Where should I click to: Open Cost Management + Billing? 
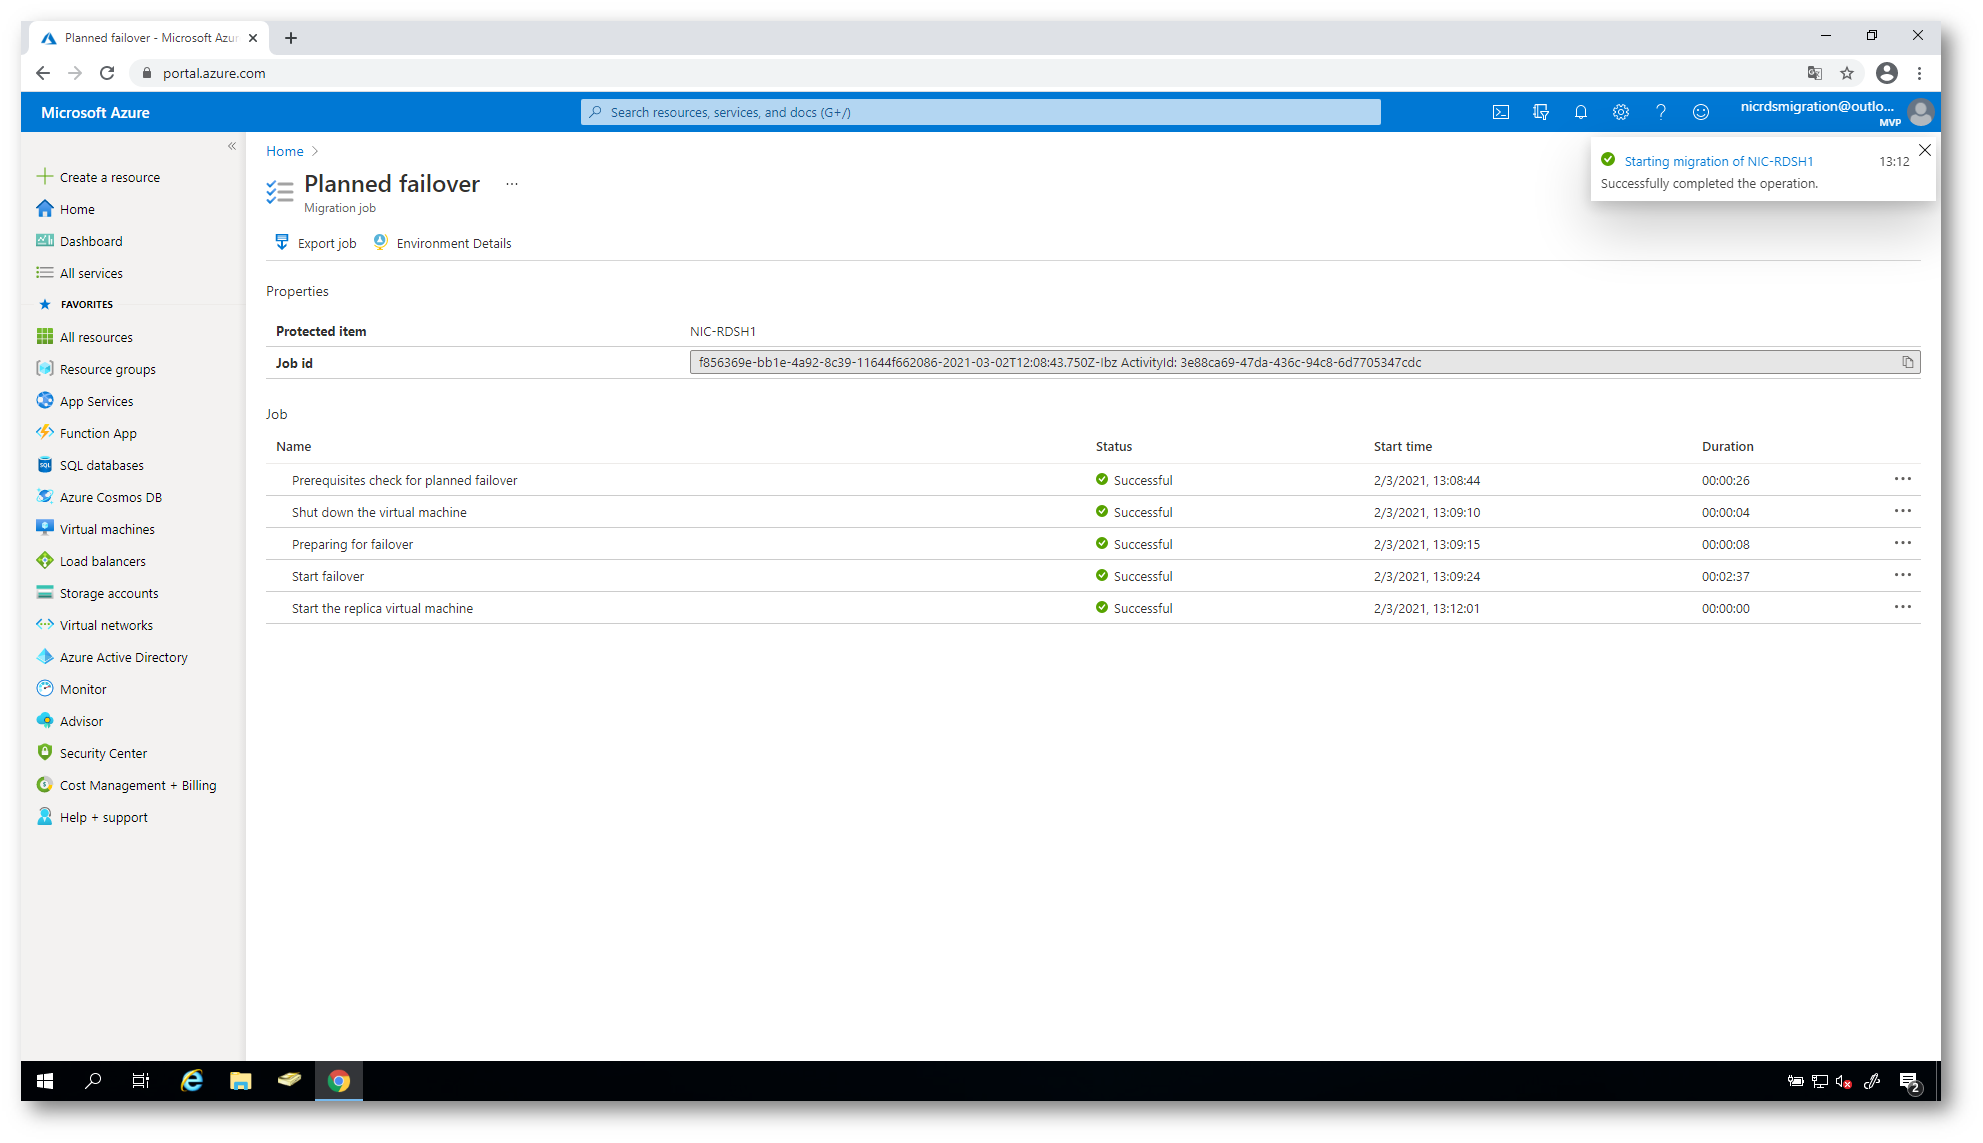[x=126, y=785]
